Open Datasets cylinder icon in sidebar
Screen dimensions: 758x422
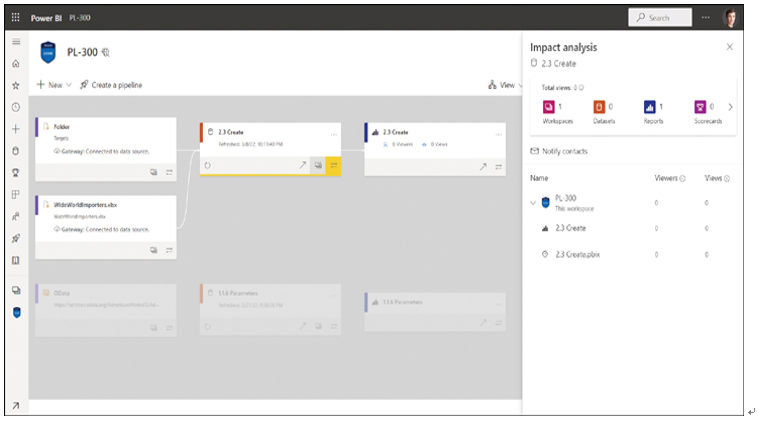click(16, 151)
